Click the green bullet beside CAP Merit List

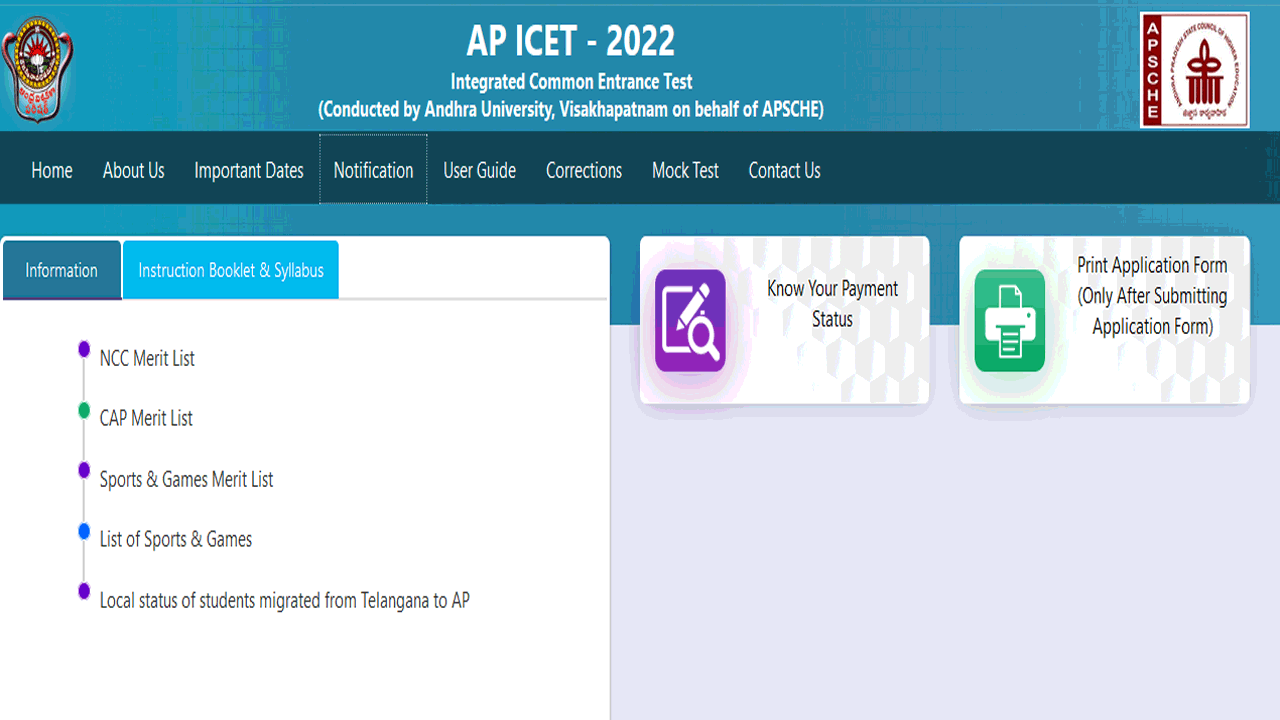tap(84, 410)
